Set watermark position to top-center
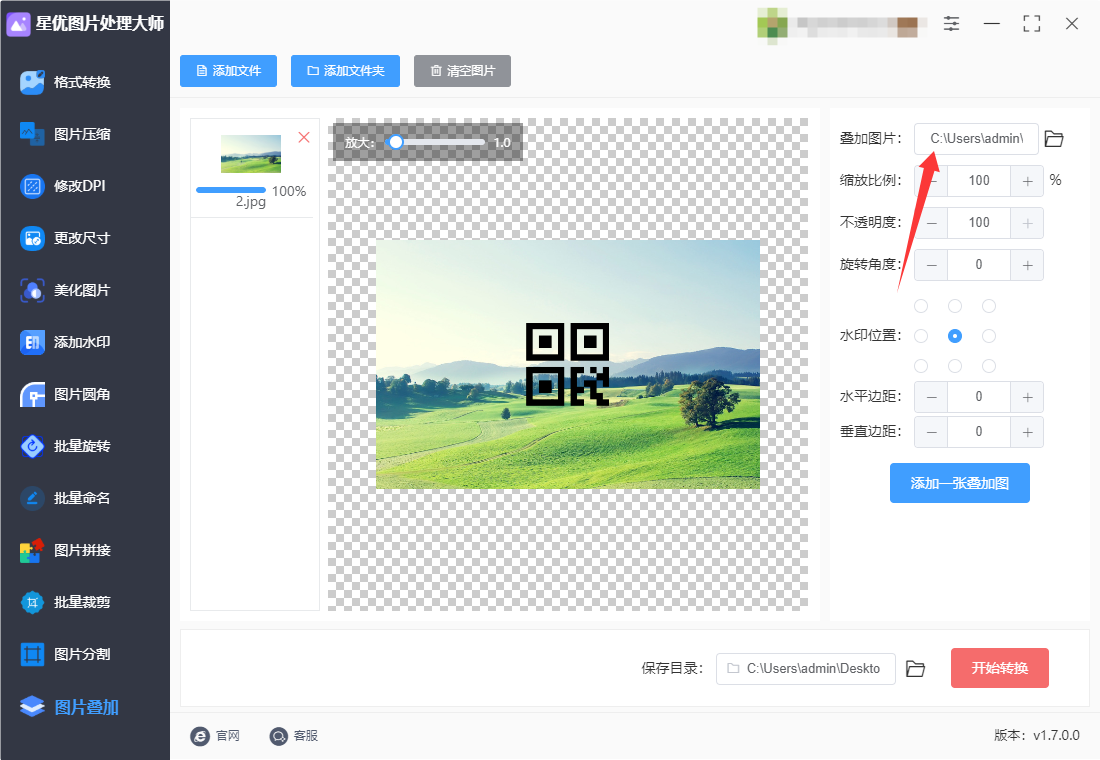The image size is (1100, 760). pyautogui.click(x=955, y=306)
